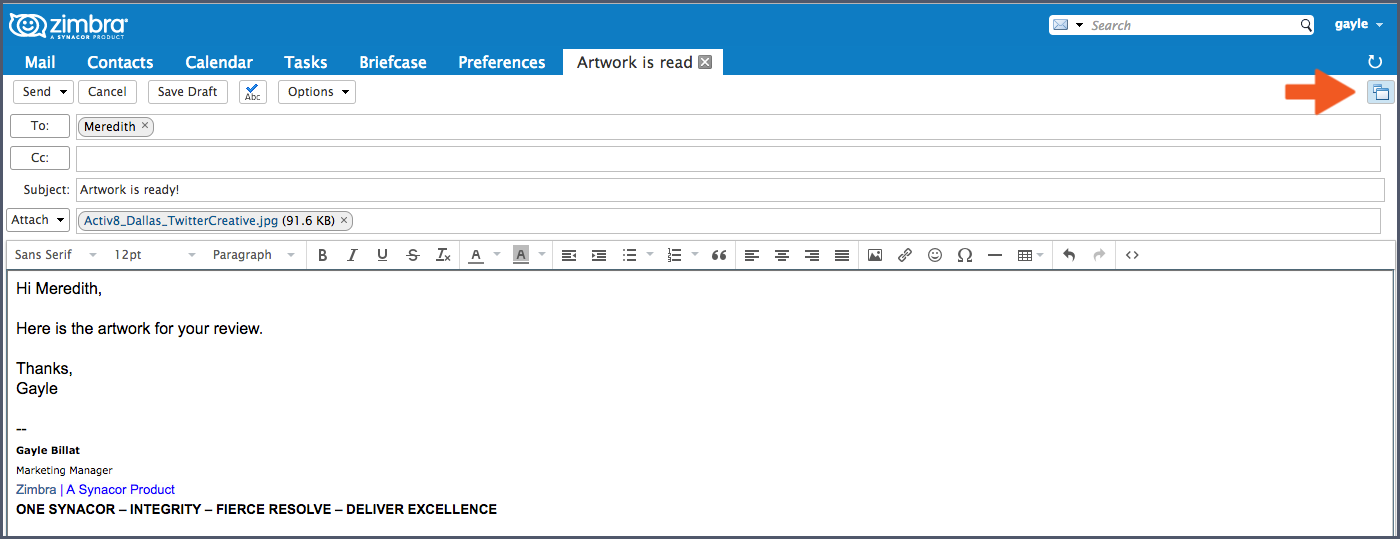Align text right
Image resolution: width=1400 pixels, height=539 pixels.
pyautogui.click(x=812, y=255)
